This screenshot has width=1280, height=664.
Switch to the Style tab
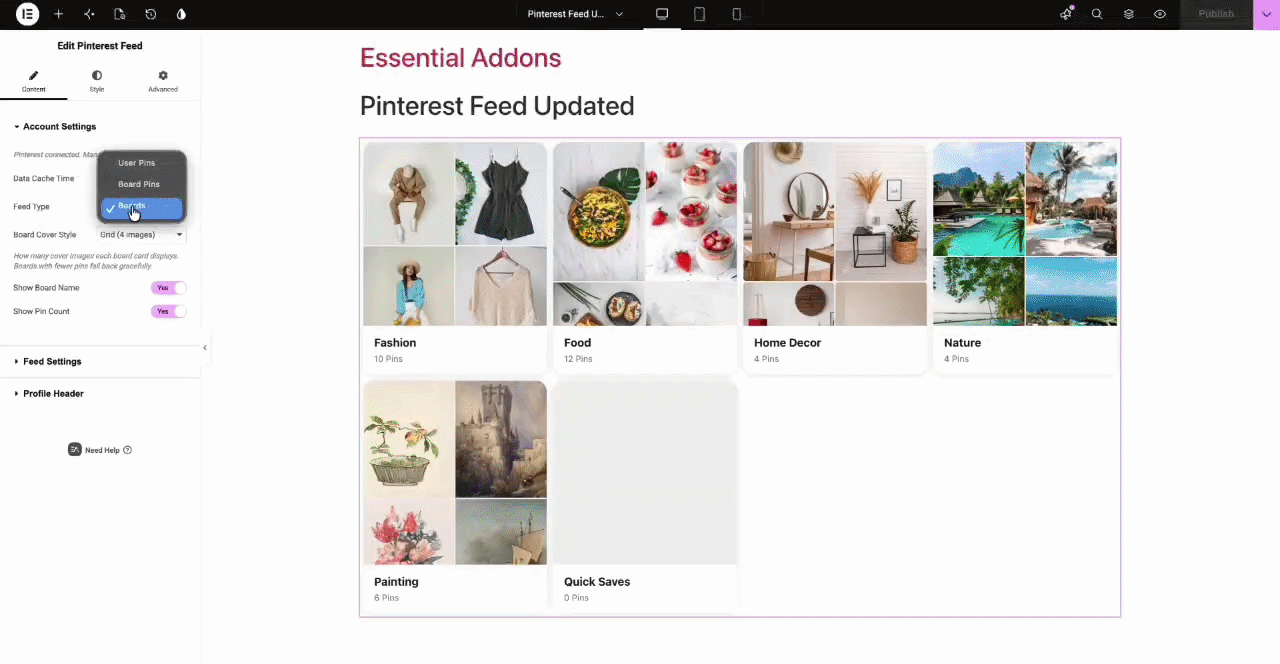[97, 81]
